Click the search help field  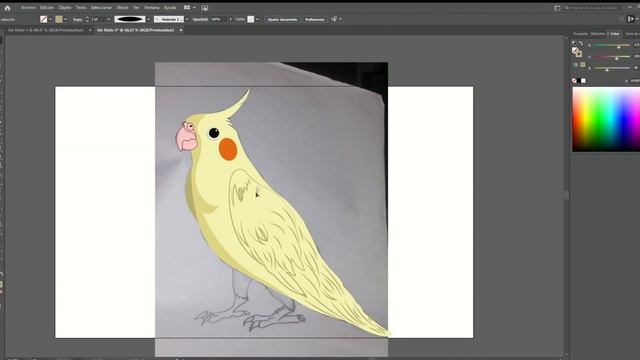click(594, 8)
